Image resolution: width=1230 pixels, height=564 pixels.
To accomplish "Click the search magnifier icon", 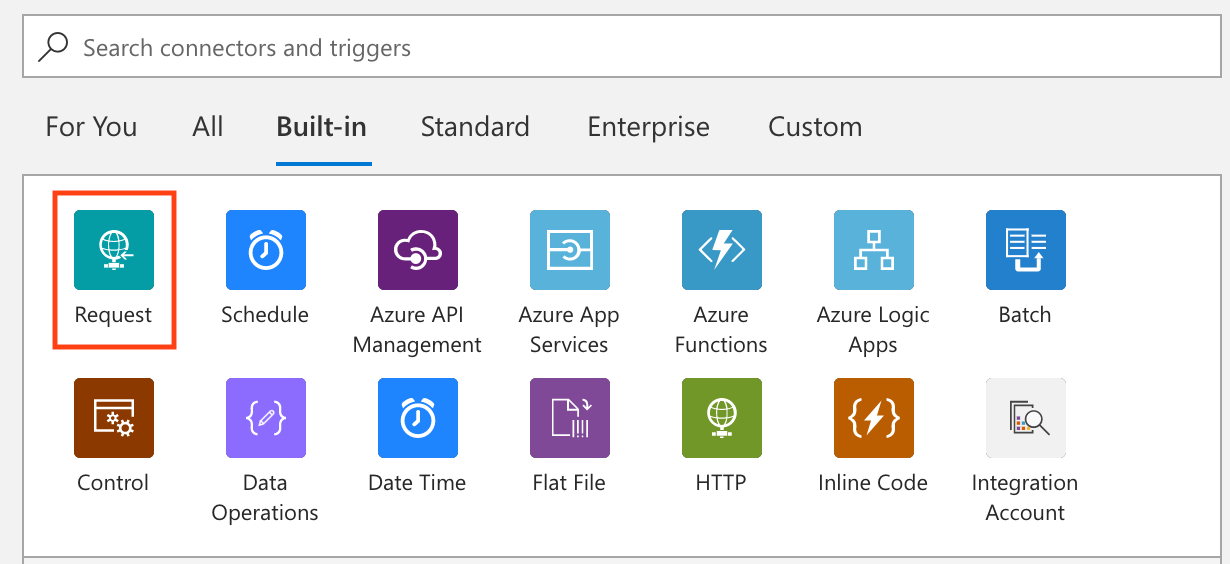I will click(54, 47).
